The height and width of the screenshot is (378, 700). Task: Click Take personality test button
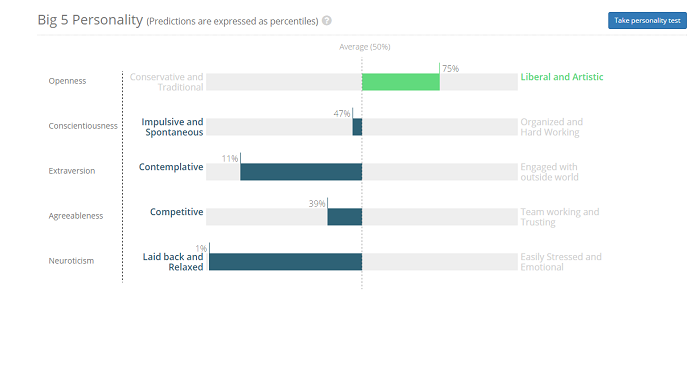point(647,21)
